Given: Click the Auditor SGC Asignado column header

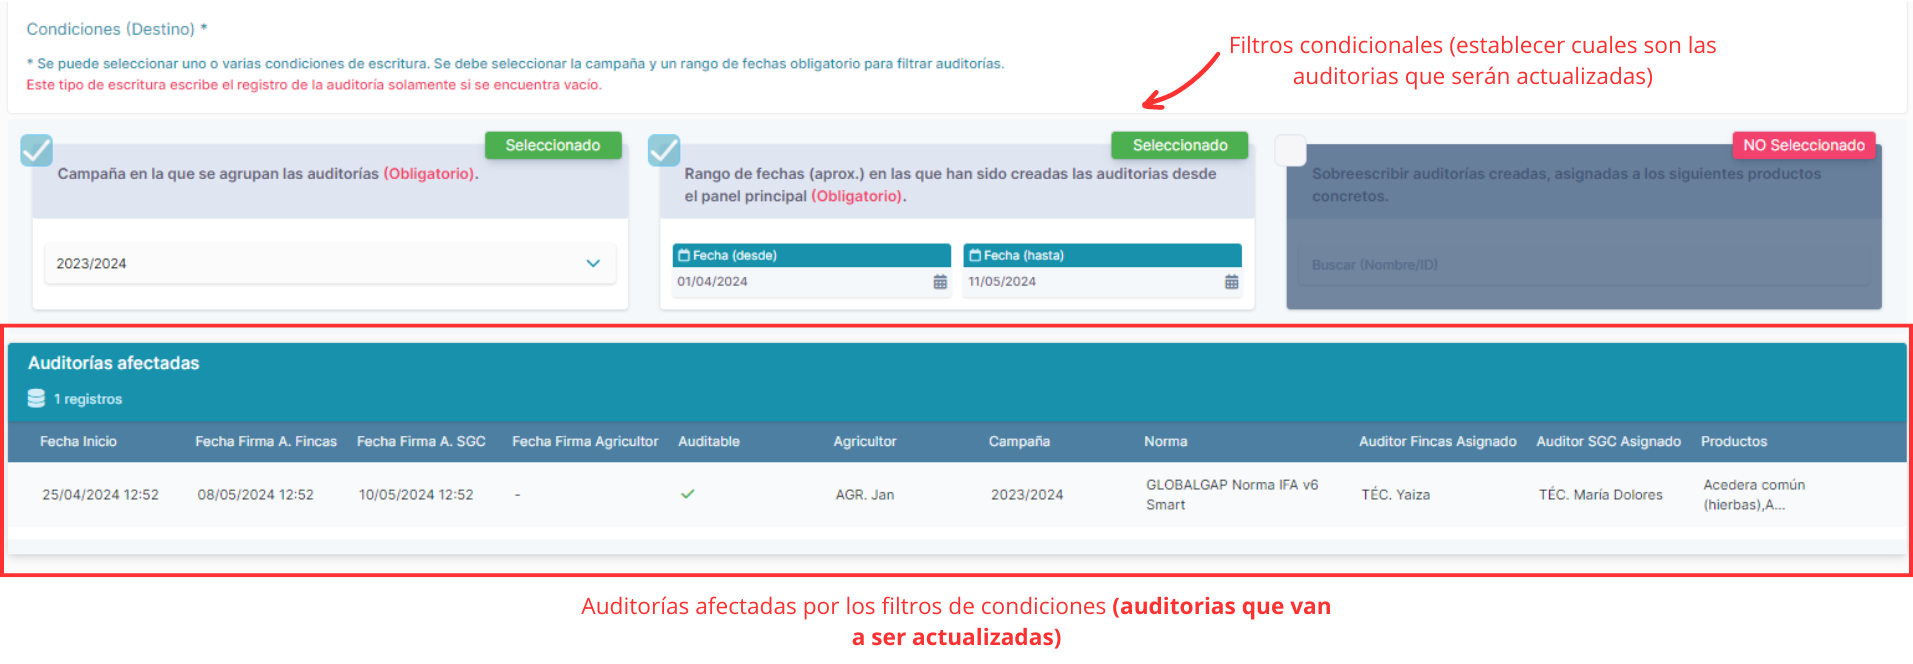Looking at the screenshot, I should pyautogui.click(x=1609, y=441).
